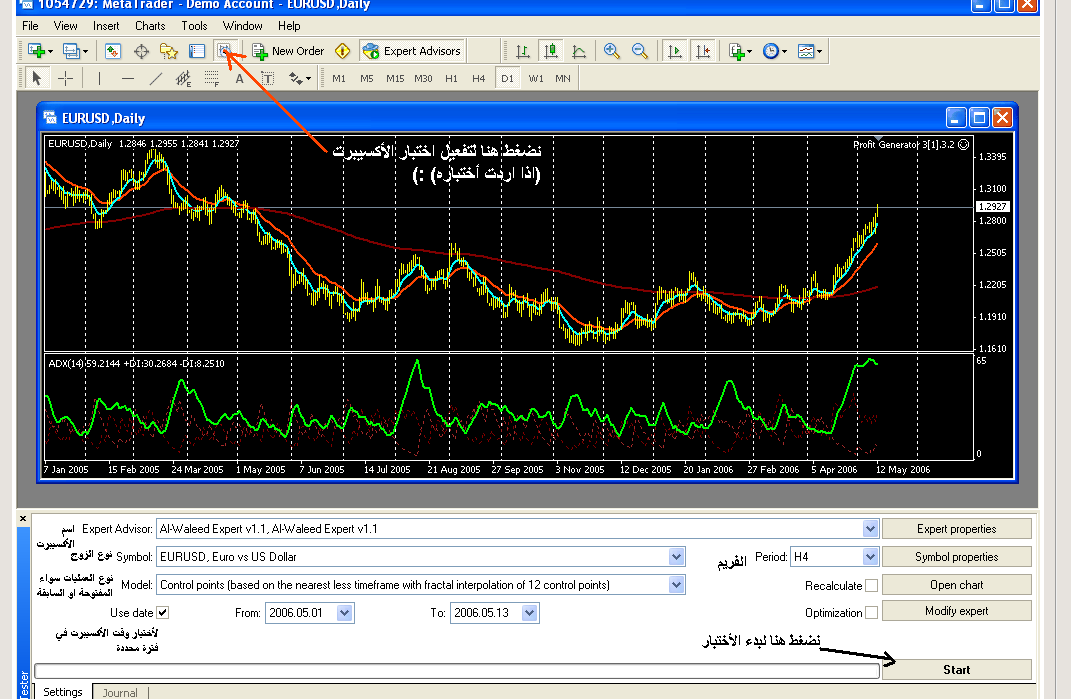Image resolution: width=1071 pixels, height=699 pixels.
Task: Open the Profiles toolbar icon
Action: point(71,51)
